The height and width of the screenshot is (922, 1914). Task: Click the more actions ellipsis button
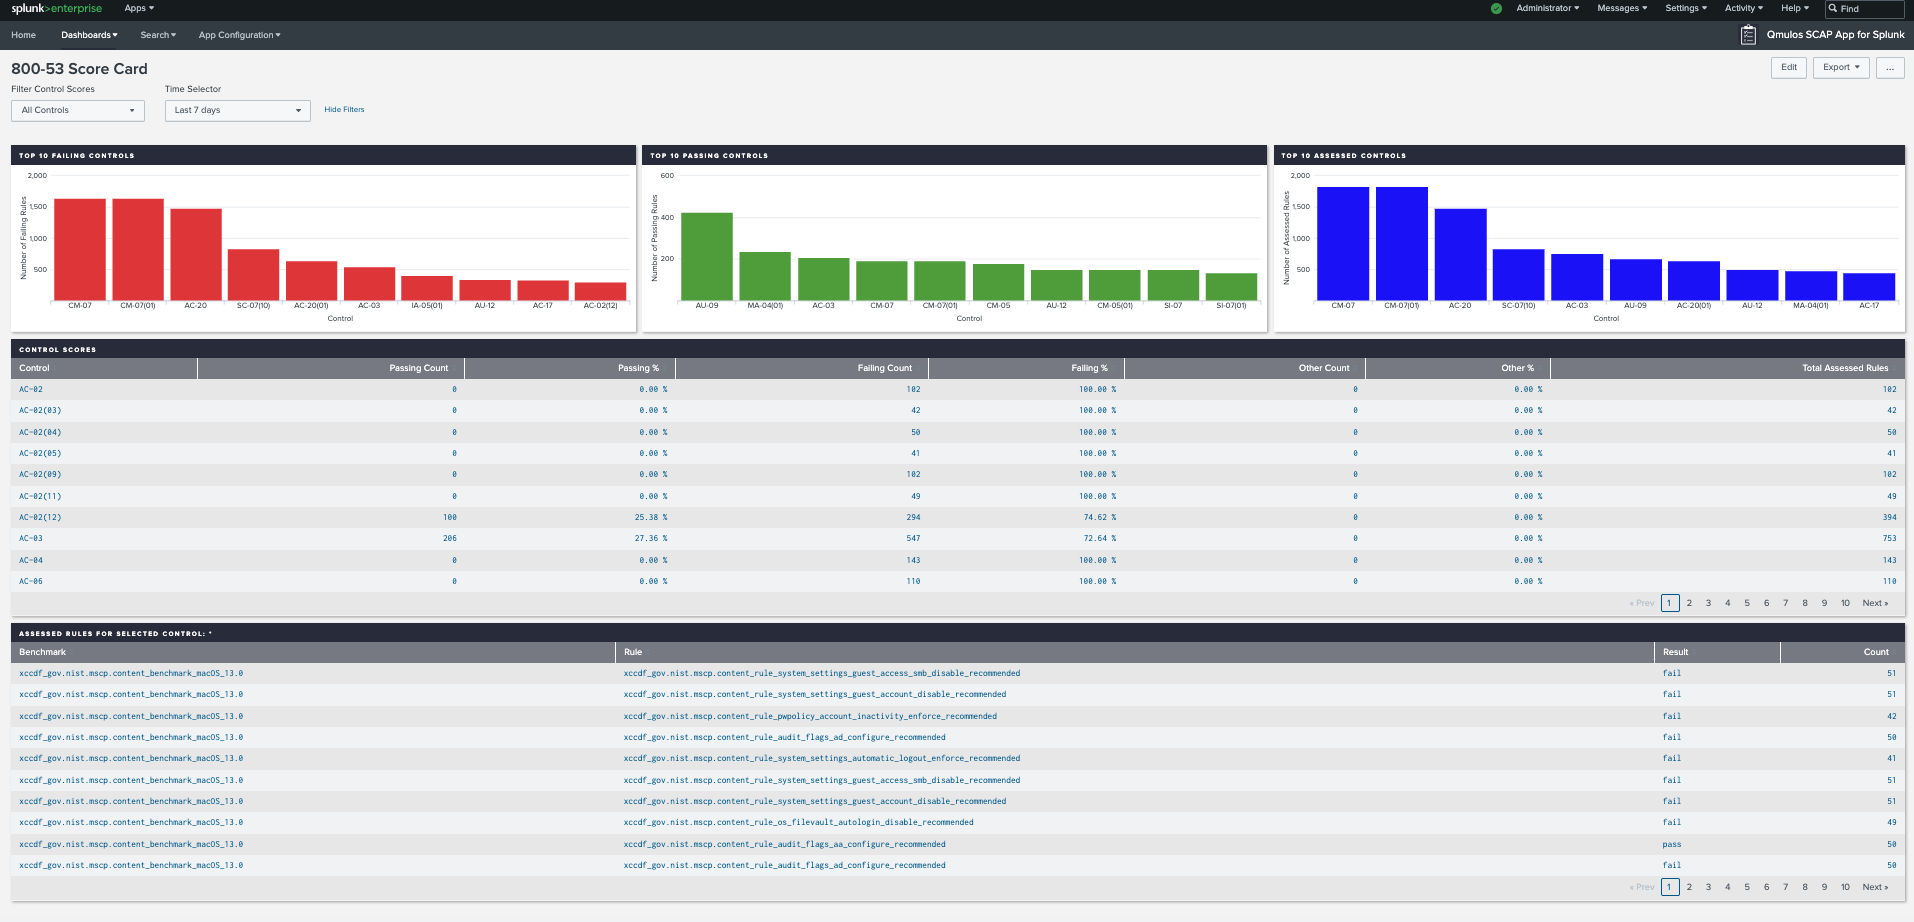click(x=1890, y=67)
